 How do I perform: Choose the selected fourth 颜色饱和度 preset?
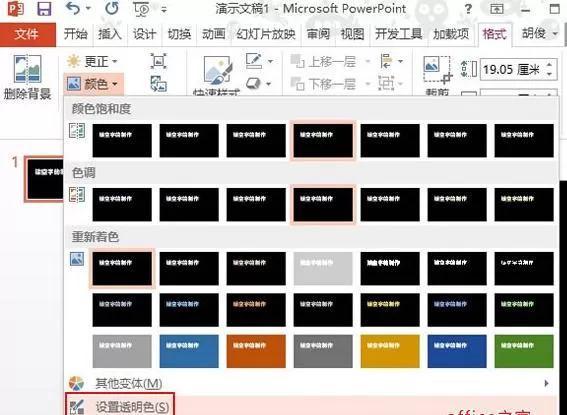pyautogui.click(x=323, y=141)
